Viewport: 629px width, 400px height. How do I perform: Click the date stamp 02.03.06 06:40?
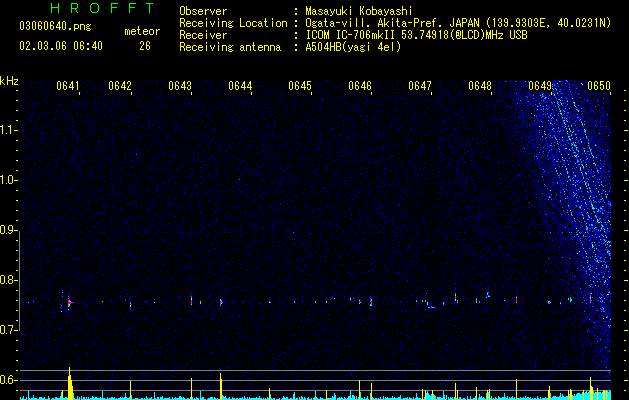[x=61, y=46]
